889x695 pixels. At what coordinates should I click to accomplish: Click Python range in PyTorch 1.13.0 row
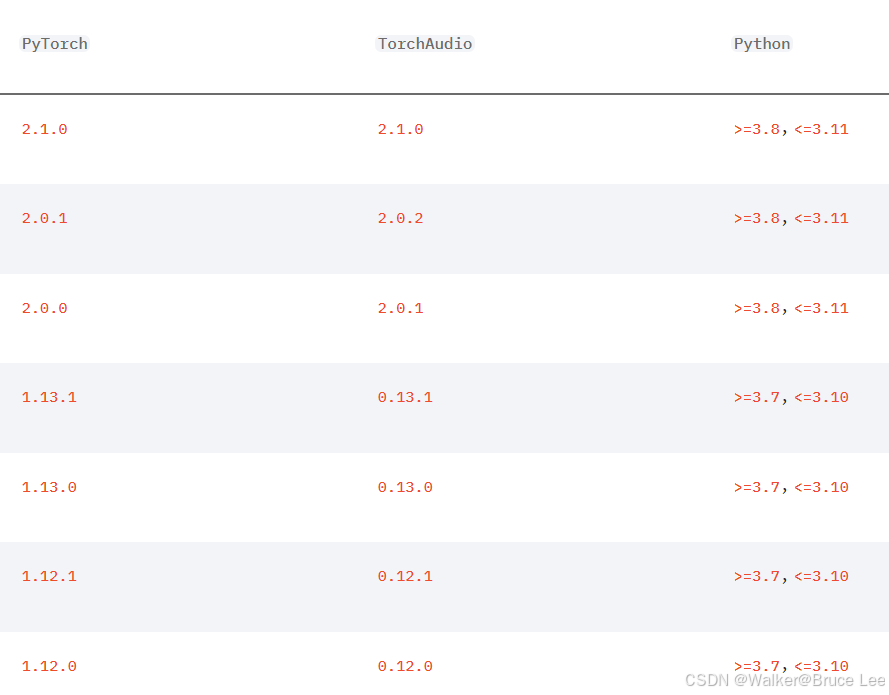tap(791, 488)
